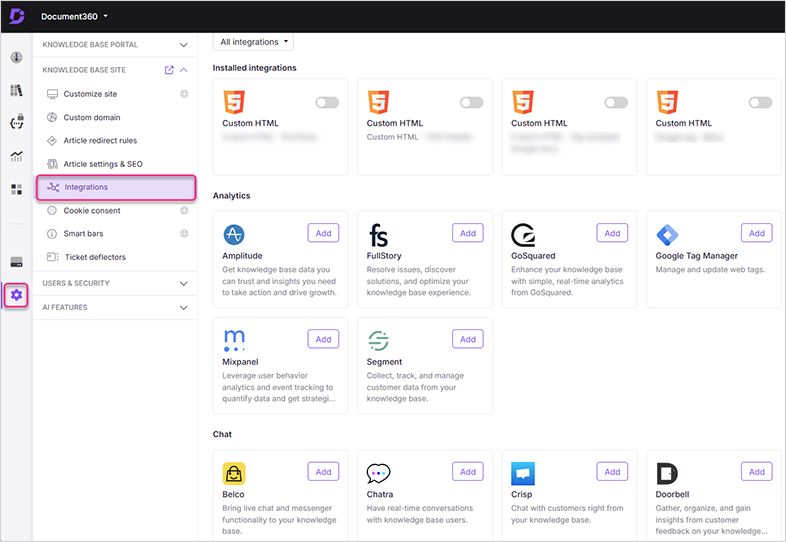This screenshot has height=542, width=786.
Task: Collapse the Knowledge Base Site section
Action: [183, 70]
